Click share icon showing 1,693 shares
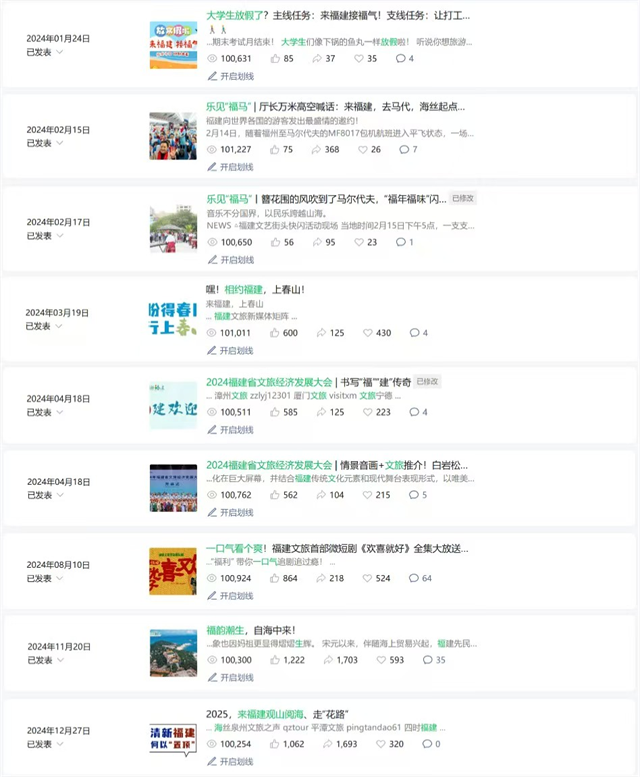This screenshot has height=777, width=640. pyautogui.click(x=328, y=744)
